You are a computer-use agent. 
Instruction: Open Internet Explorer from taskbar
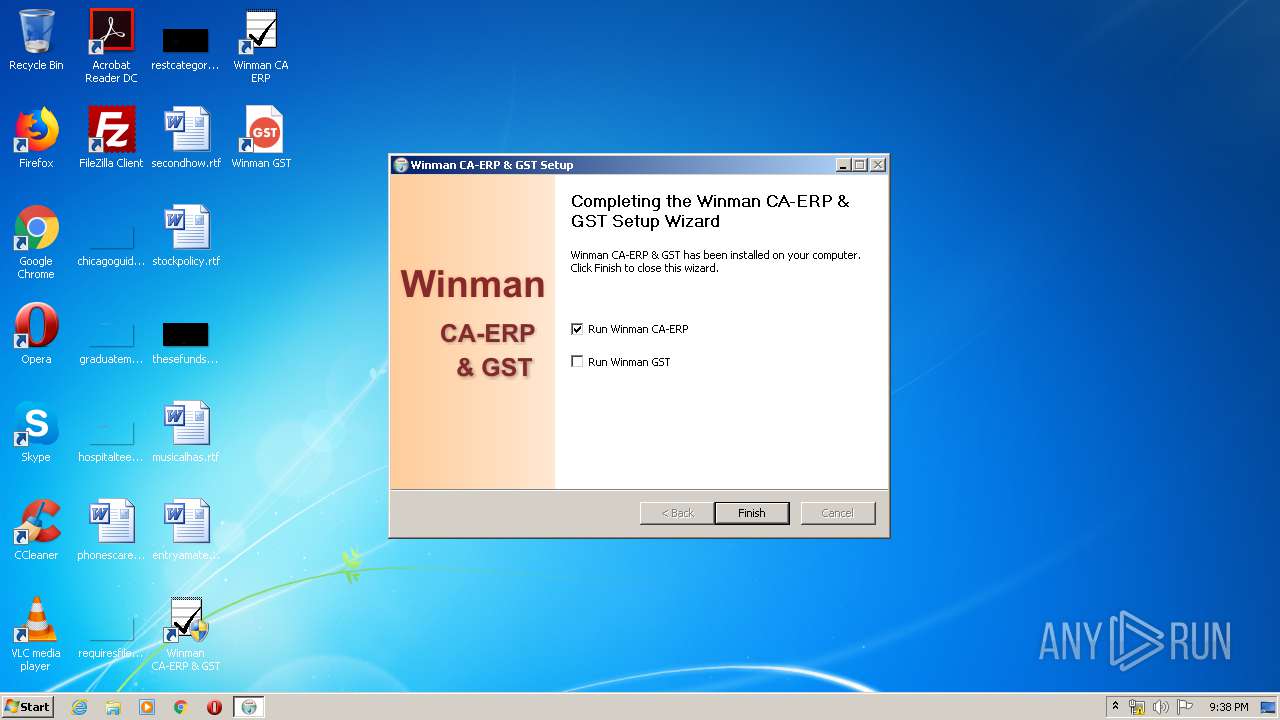[x=80, y=707]
